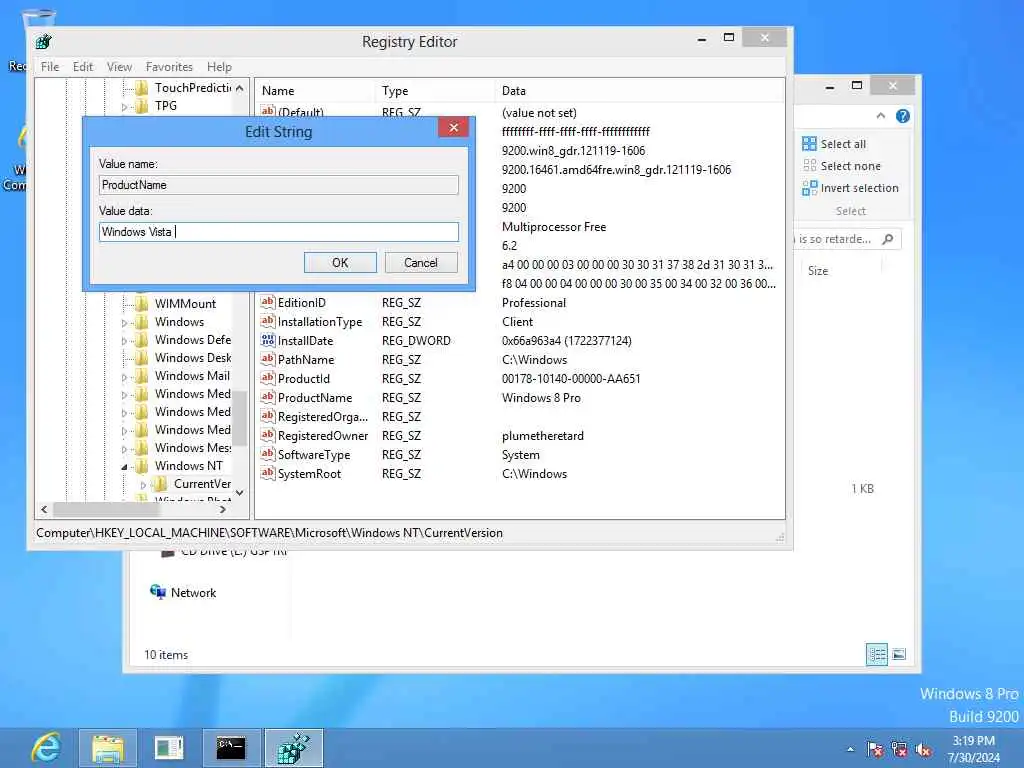Close the Edit String dialog with the red X
The height and width of the screenshot is (768, 1024).
point(453,127)
